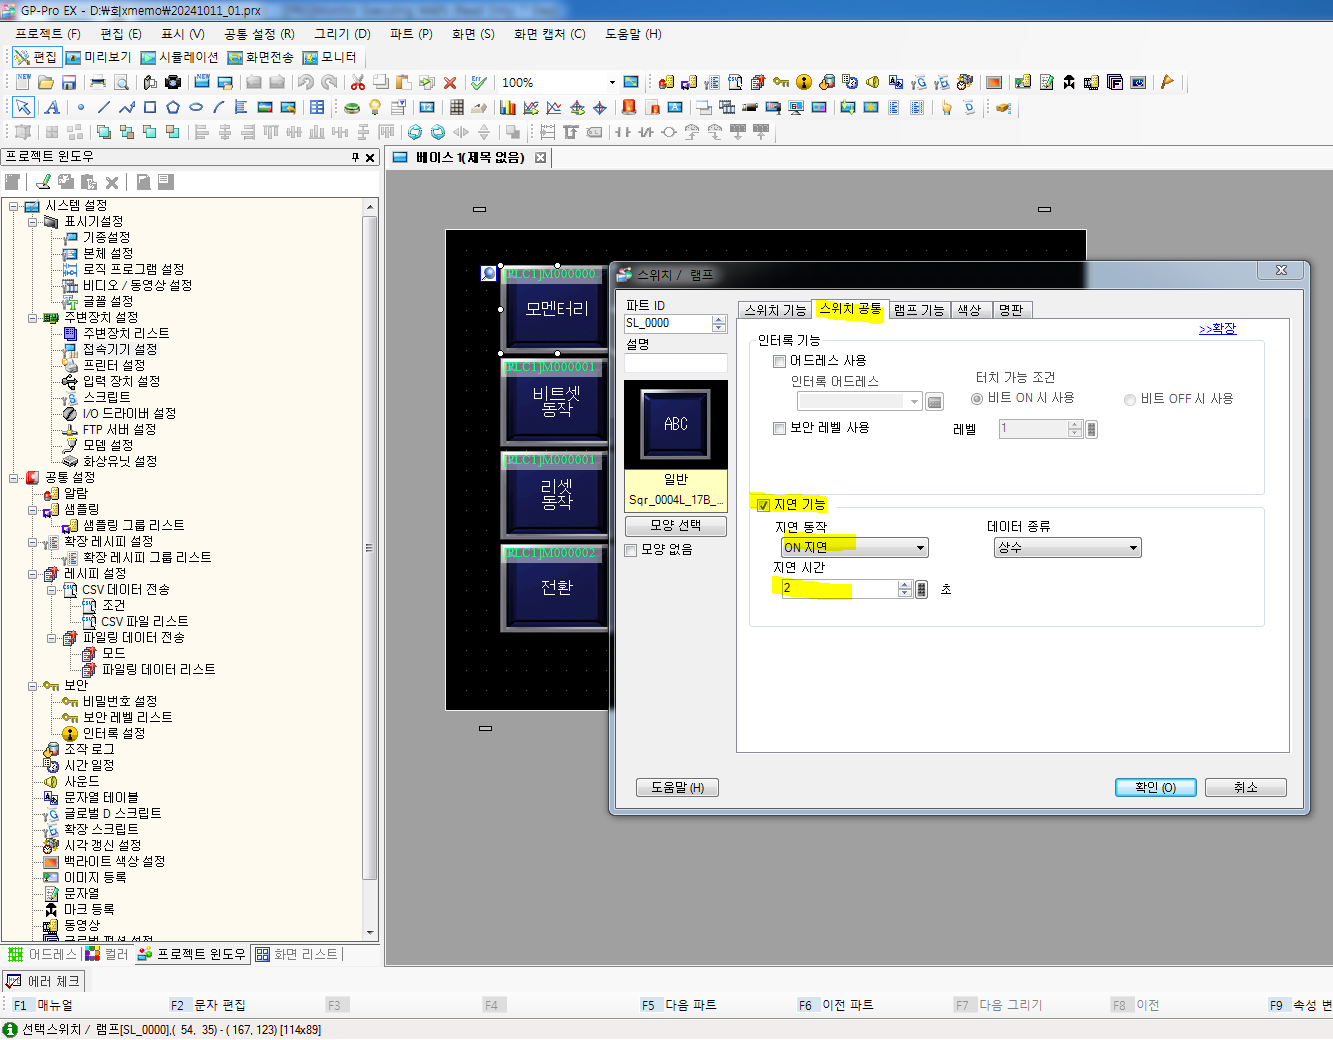The width and height of the screenshot is (1333, 1040).
Task: Open 에러 체크 panel tab
Action: (x=43, y=982)
